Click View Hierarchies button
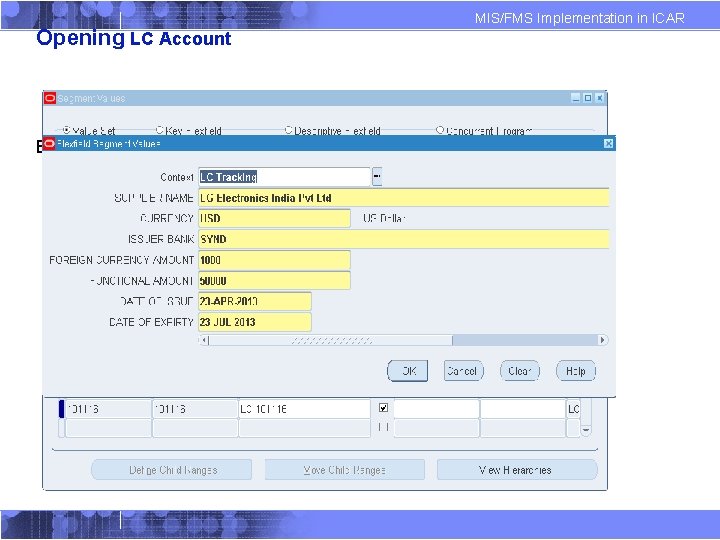Image resolution: width=720 pixels, height=540 pixels. (x=517, y=470)
